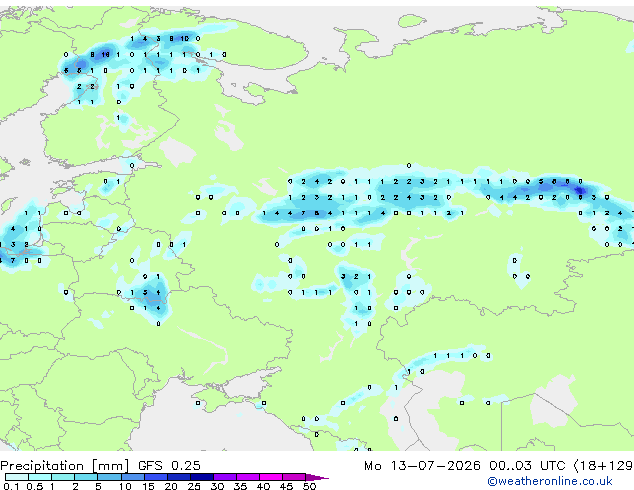Screen dimensions: 634x490
Task: Select the 0.5–1 mm legend swatch
Action: click(x=40, y=477)
